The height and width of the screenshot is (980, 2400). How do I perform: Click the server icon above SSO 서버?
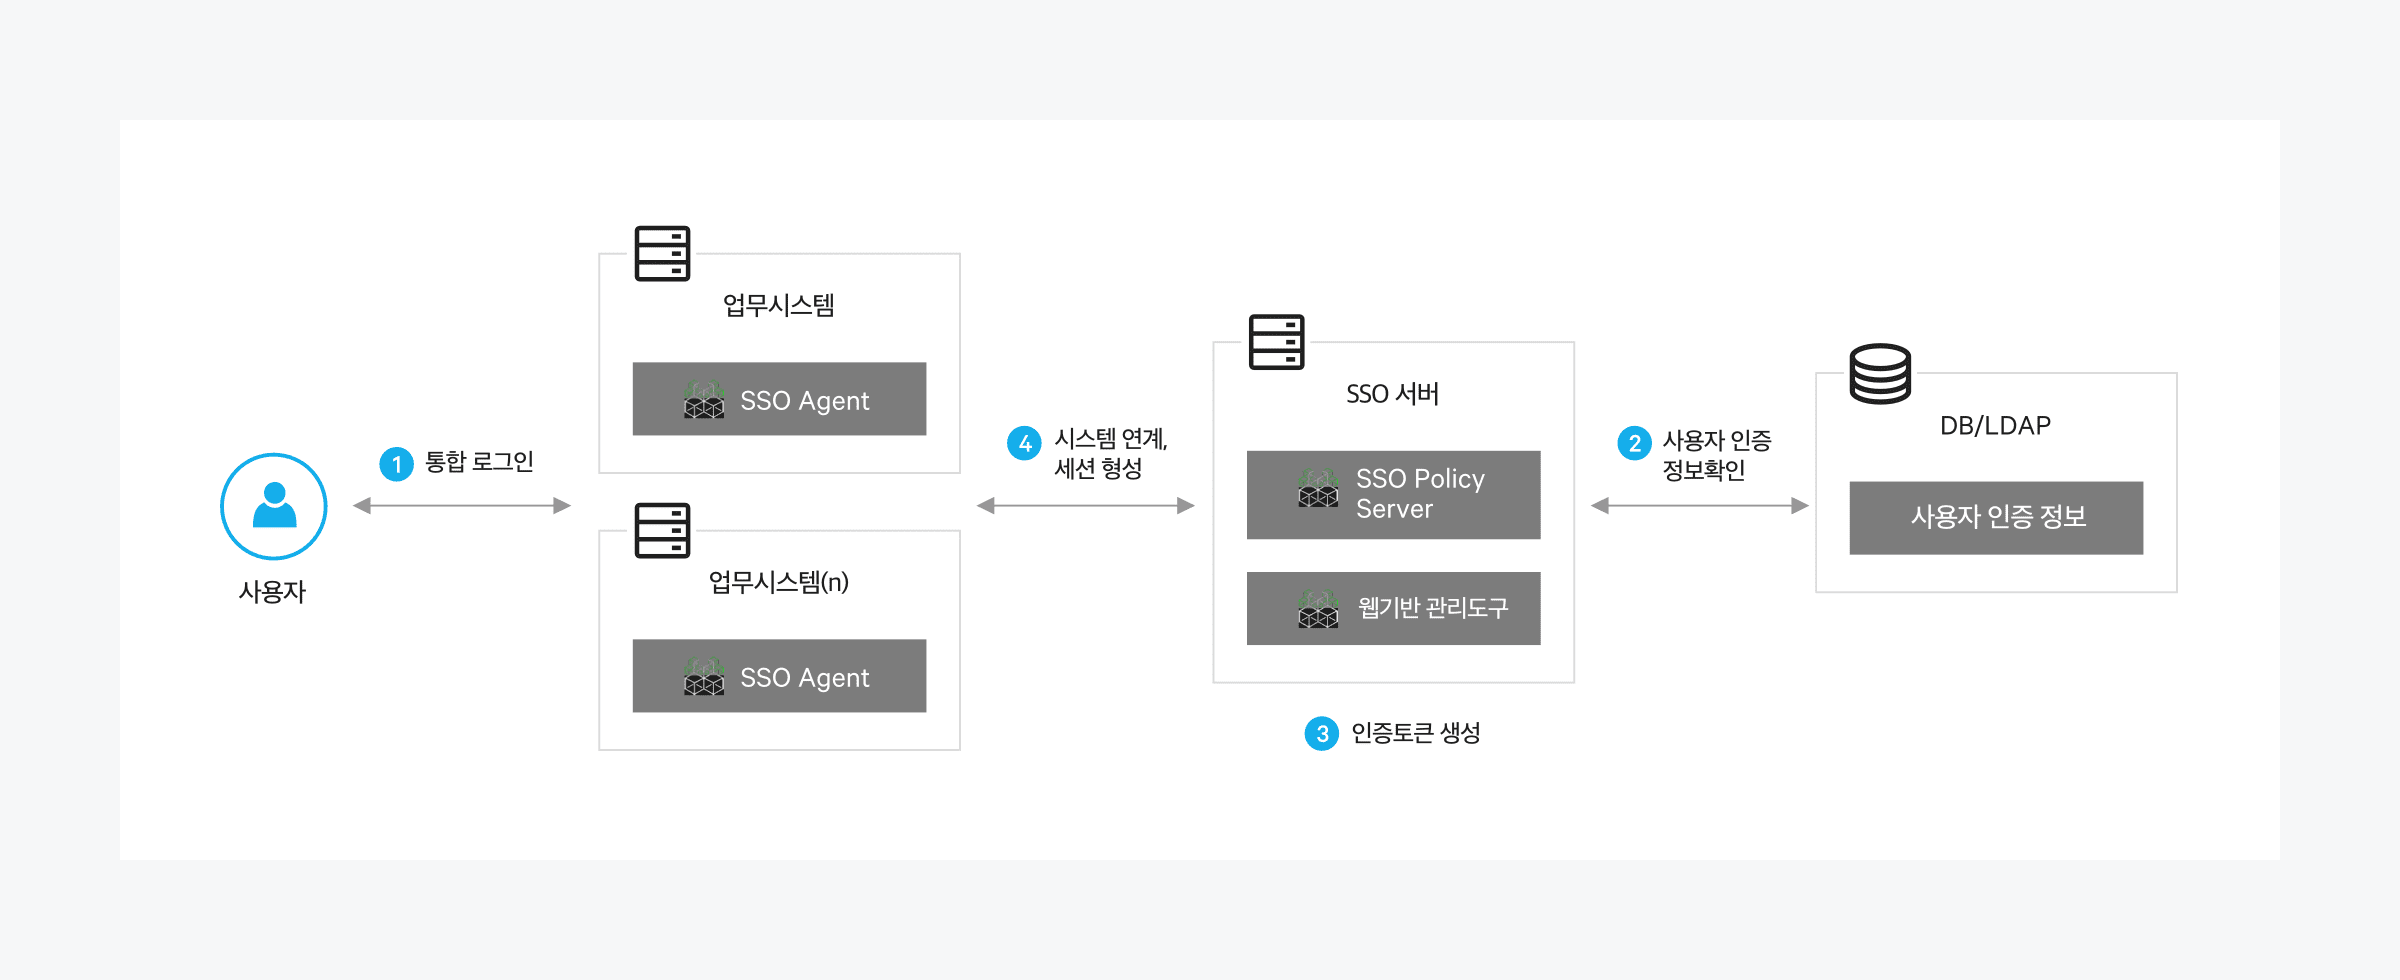1276,342
